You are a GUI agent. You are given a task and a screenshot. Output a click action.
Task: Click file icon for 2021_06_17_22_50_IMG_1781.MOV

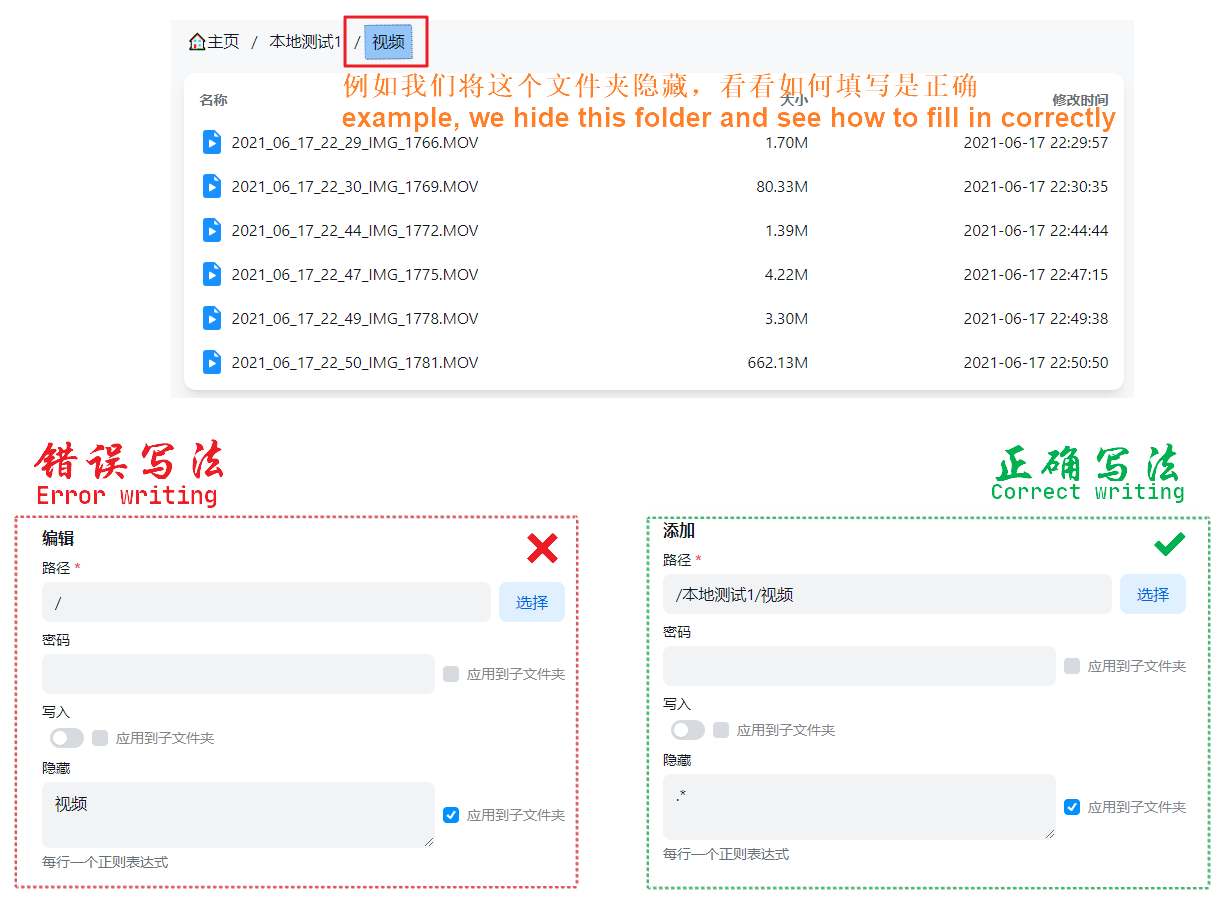[212, 362]
